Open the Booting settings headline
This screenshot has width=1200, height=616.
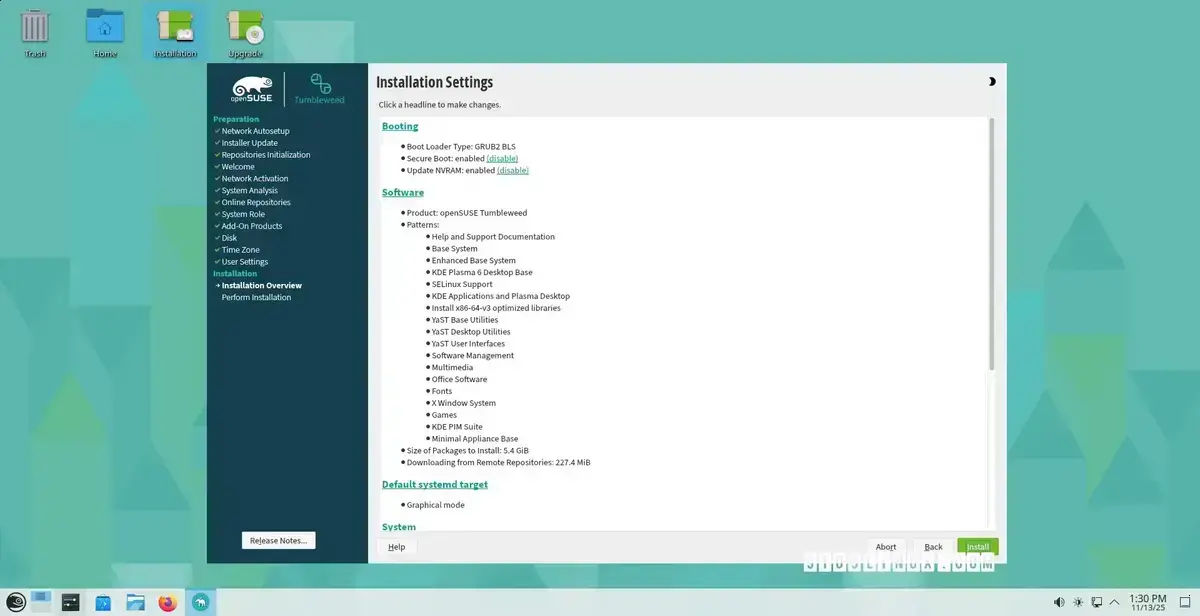point(400,126)
